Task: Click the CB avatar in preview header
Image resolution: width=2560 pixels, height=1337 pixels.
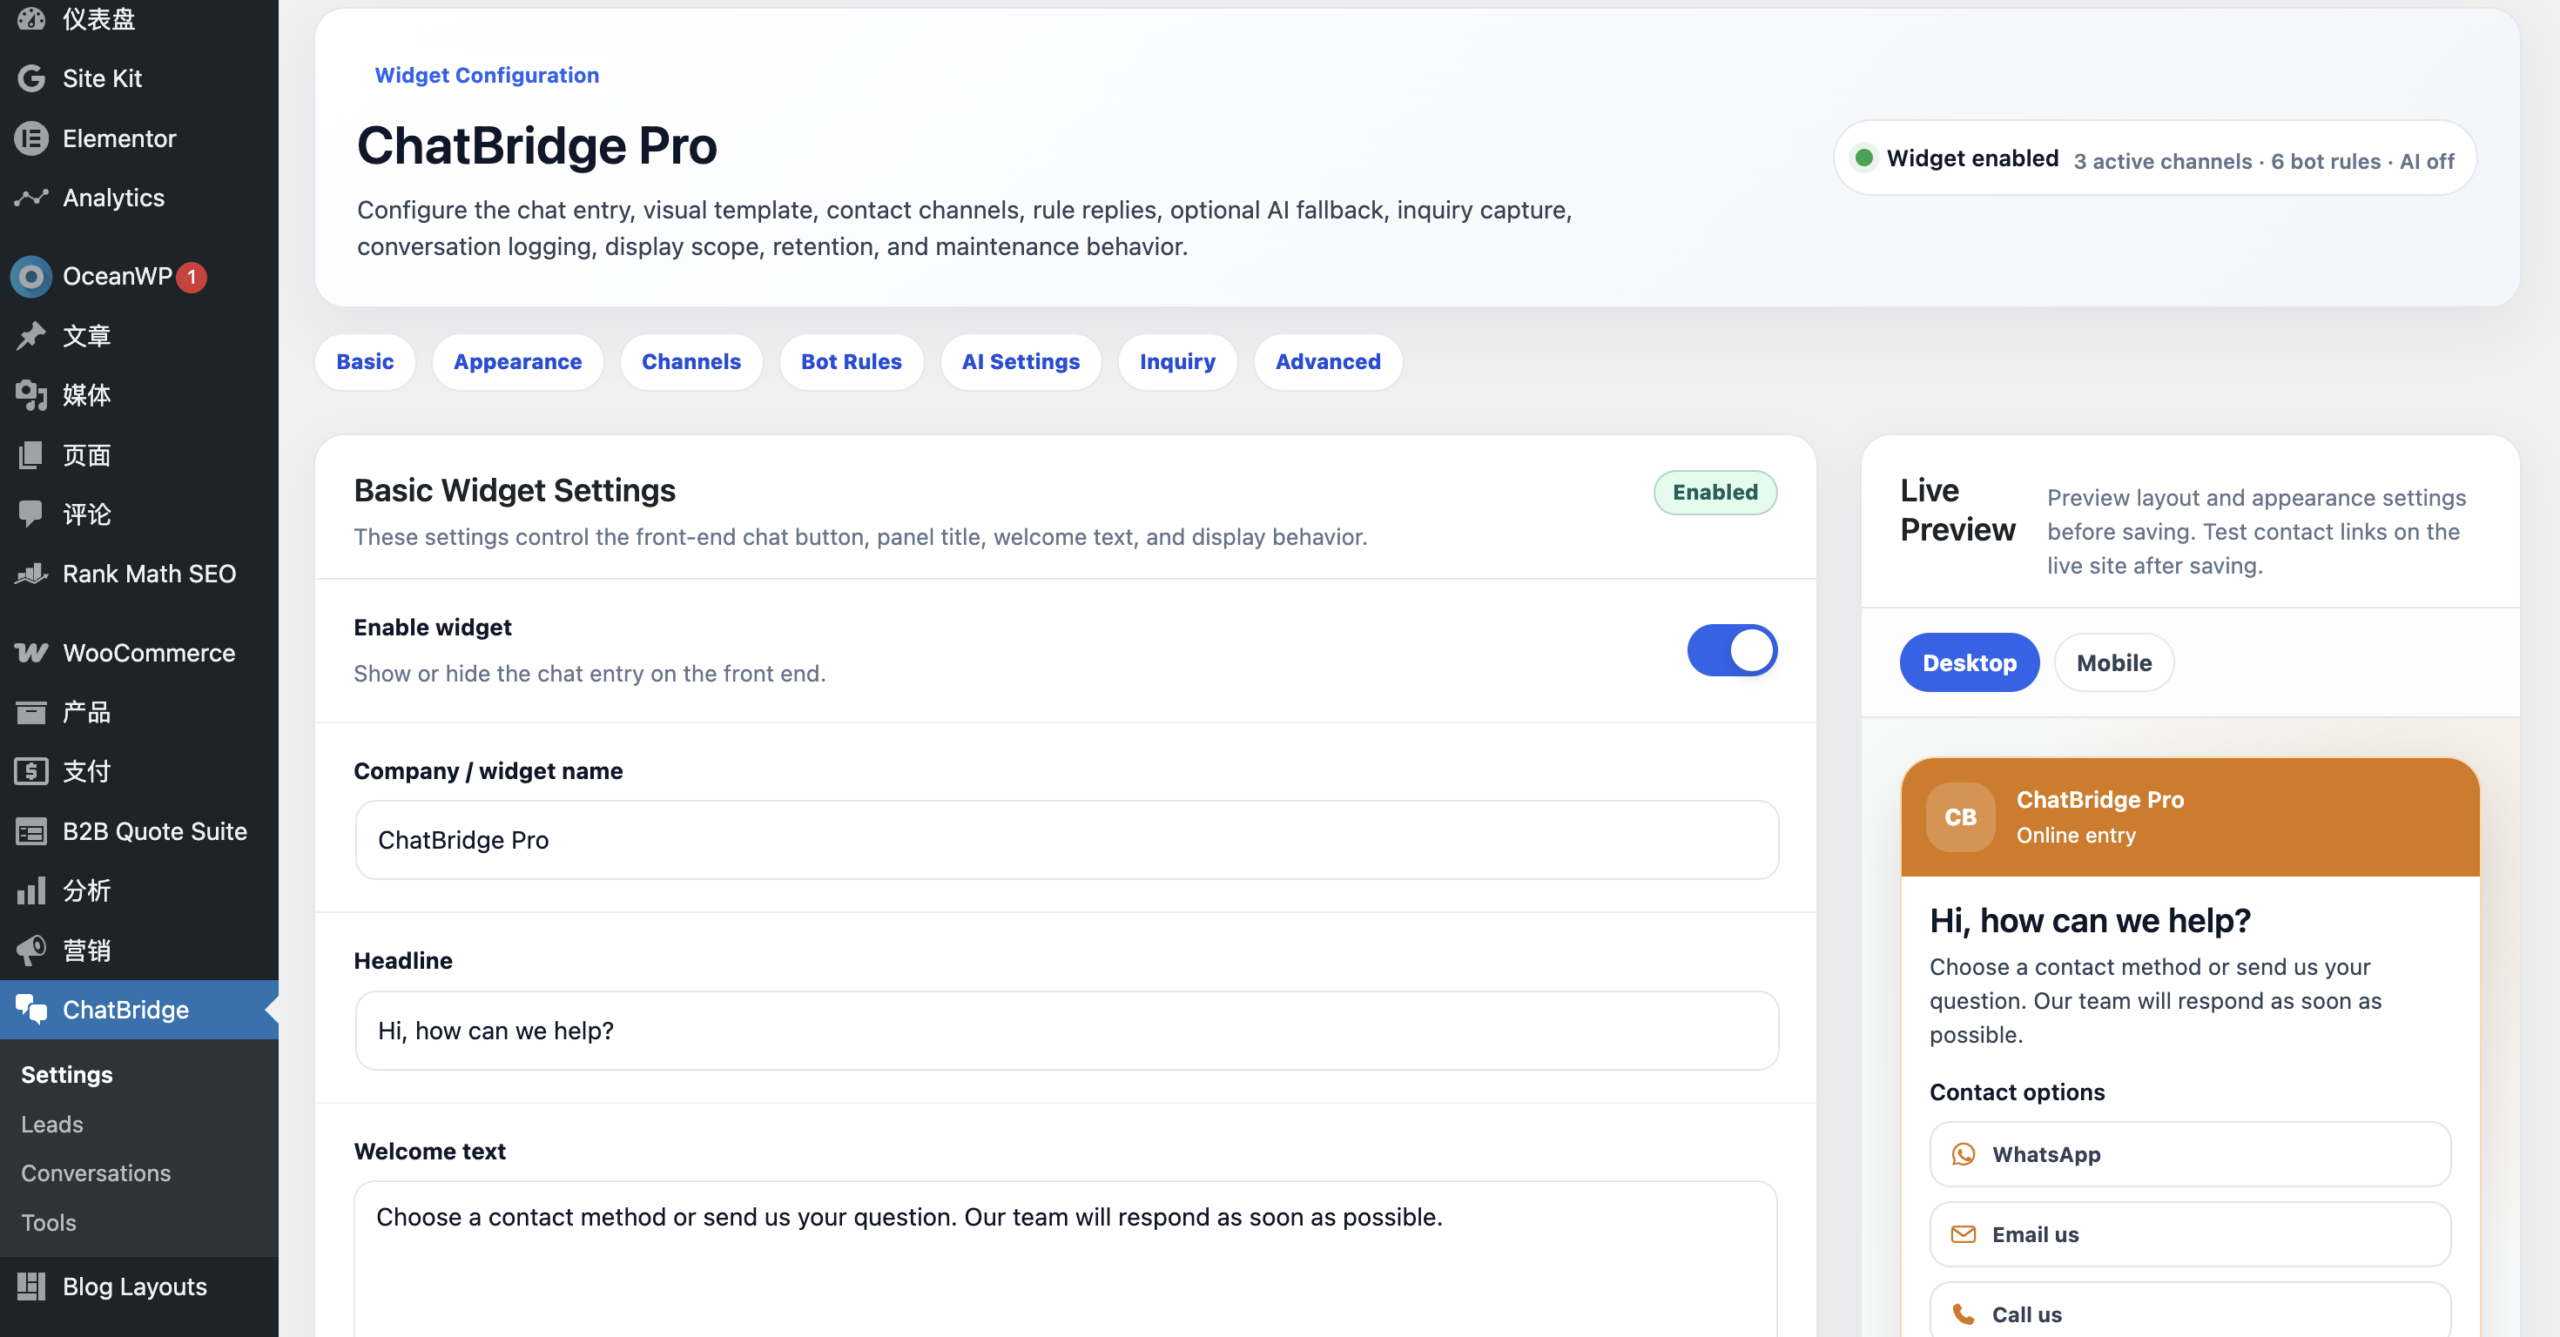Action: pos(1960,817)
